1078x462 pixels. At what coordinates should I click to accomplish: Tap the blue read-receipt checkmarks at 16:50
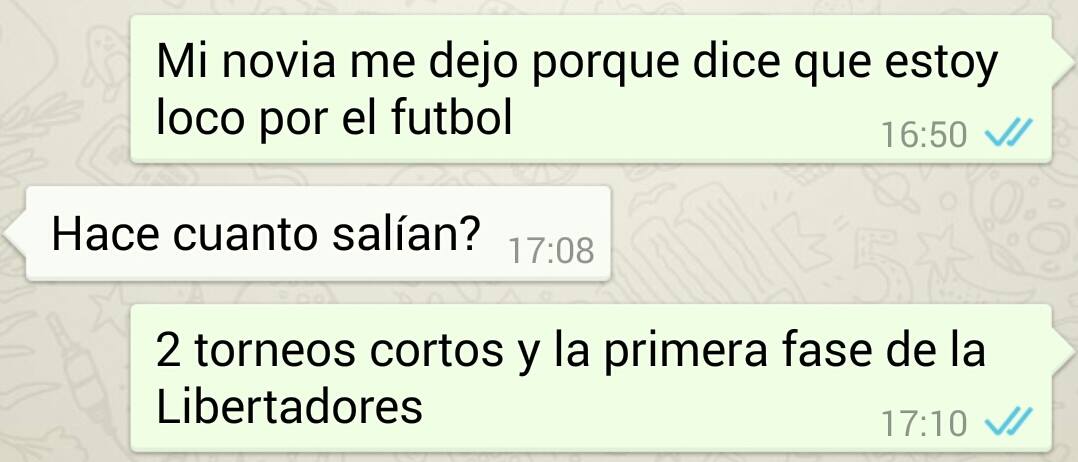coord(1009,132)
